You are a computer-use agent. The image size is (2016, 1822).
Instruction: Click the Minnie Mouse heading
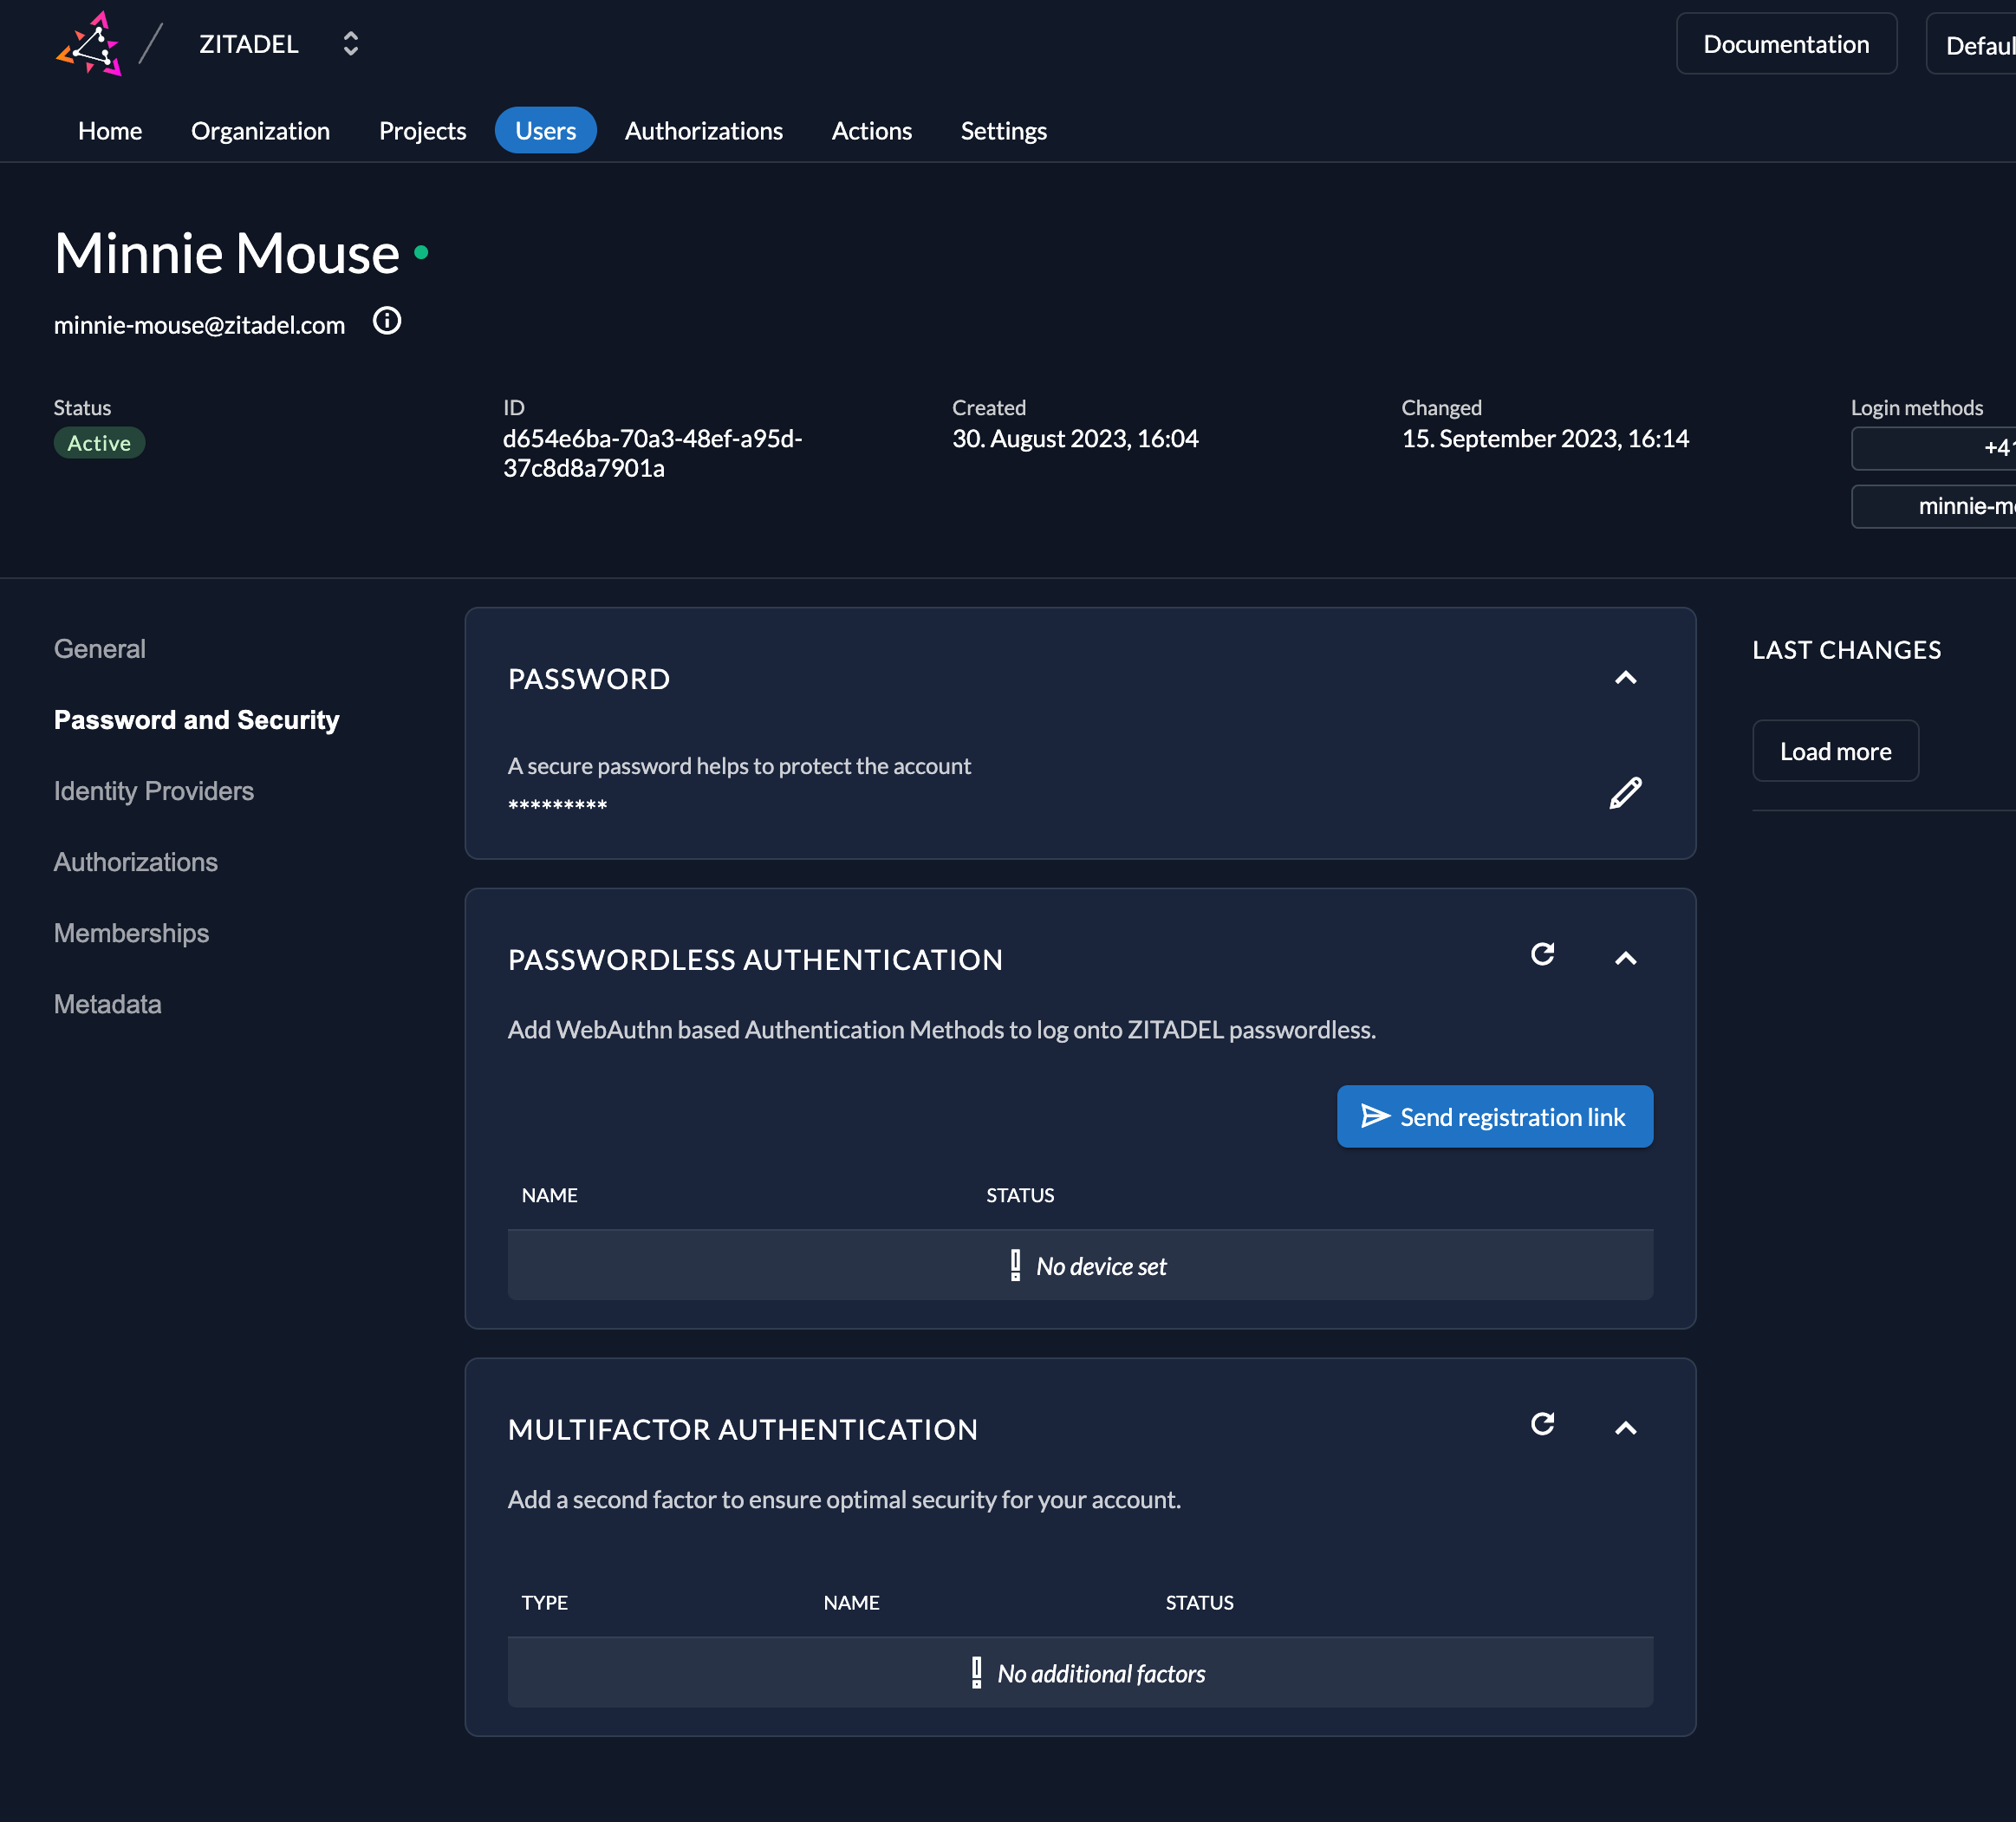tap(227, 253)
